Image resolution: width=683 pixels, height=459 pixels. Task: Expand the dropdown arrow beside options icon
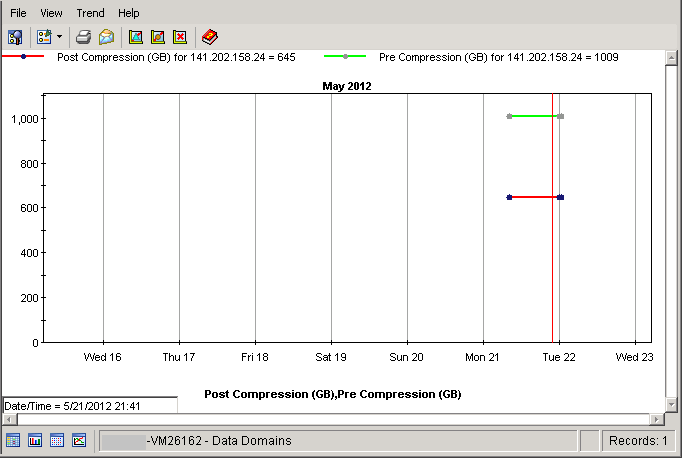click(59, 37)
